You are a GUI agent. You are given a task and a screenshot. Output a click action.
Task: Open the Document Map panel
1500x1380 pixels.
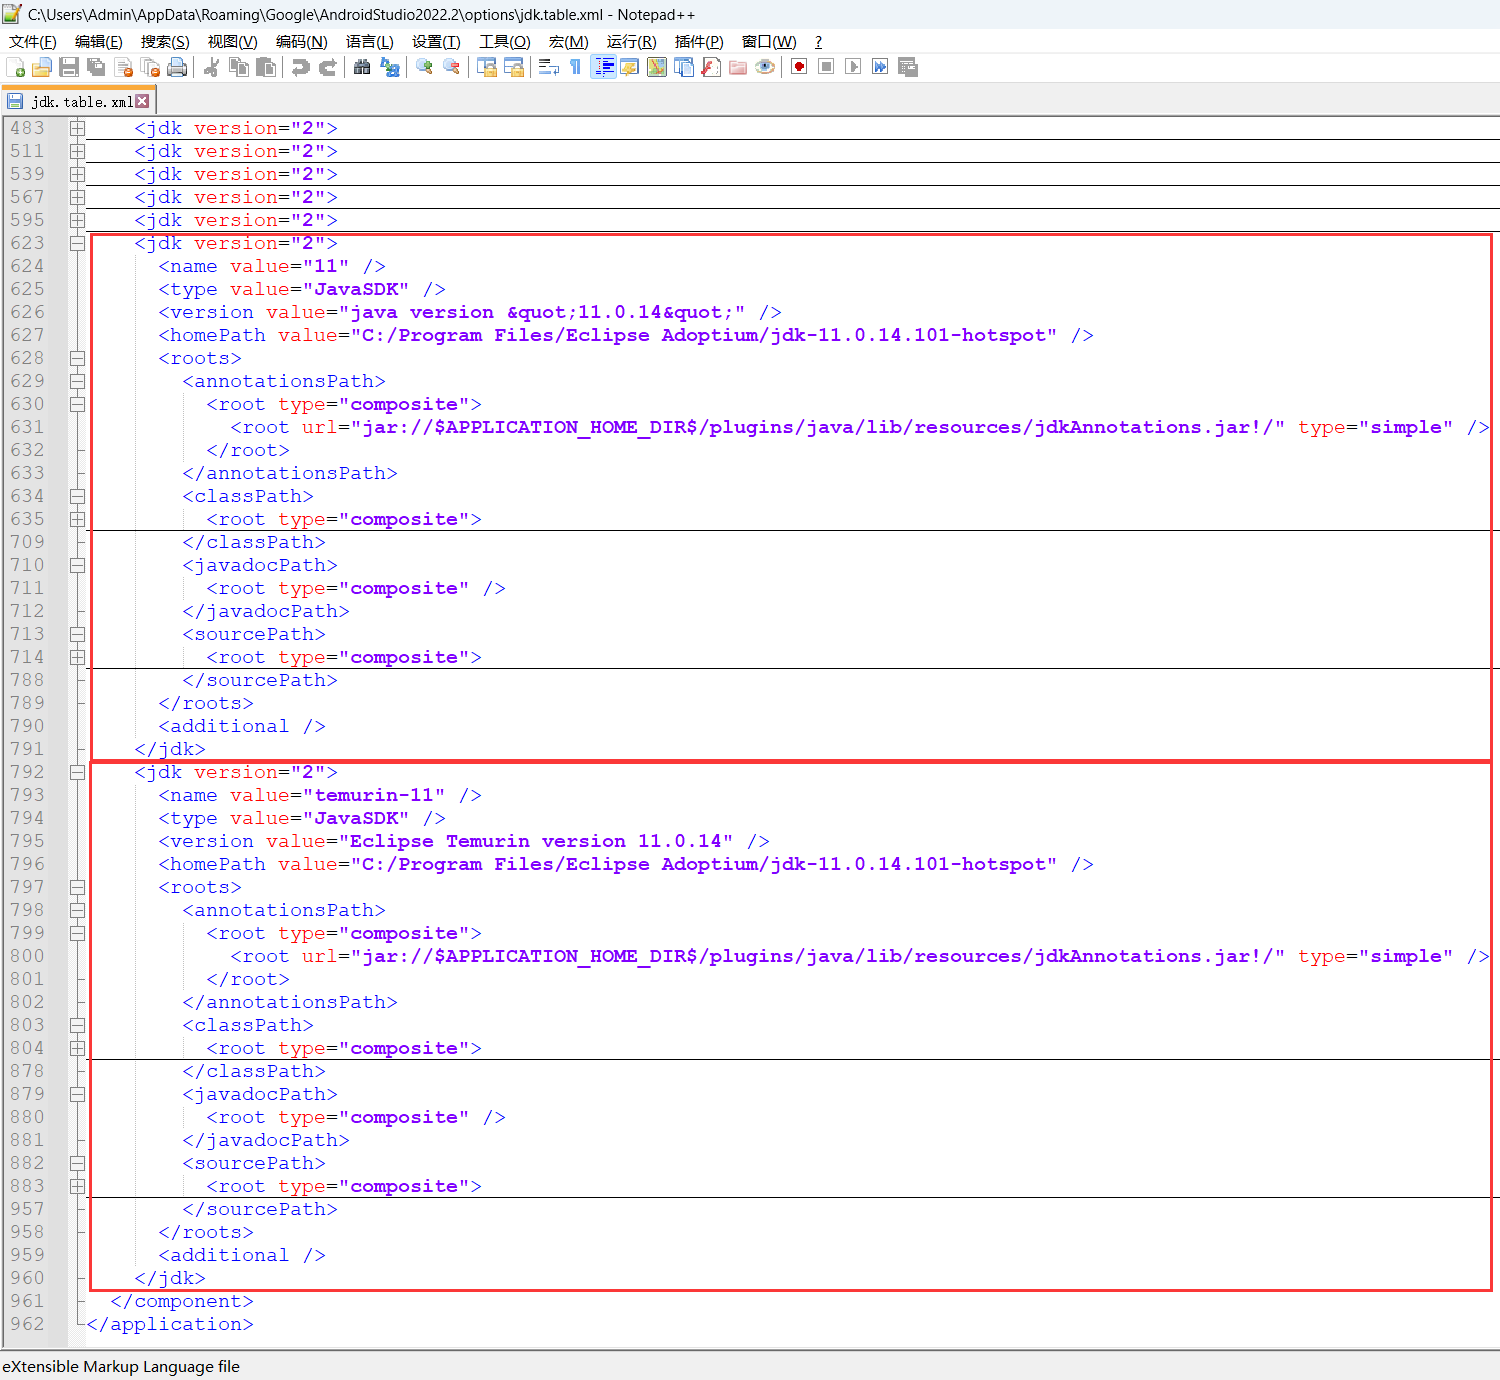coord(656,67)
